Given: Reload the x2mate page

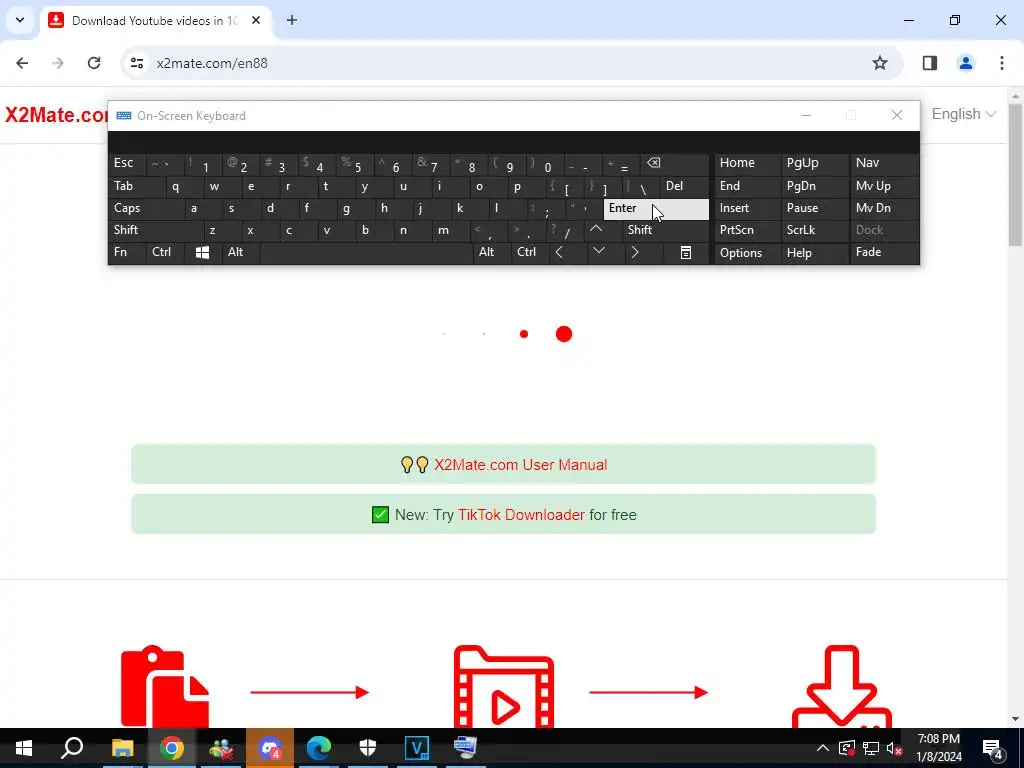Looking at the screenshot, I should [94, 63].
